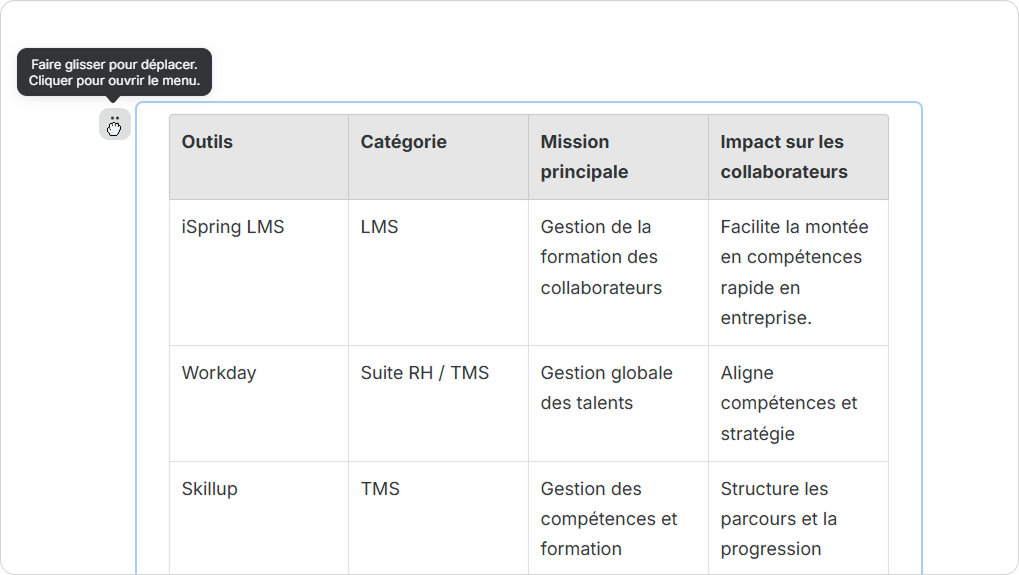
Task: Click 'Structure les parcours et la progression' cell
Action: pyautogui.click(x=778, y=519)
